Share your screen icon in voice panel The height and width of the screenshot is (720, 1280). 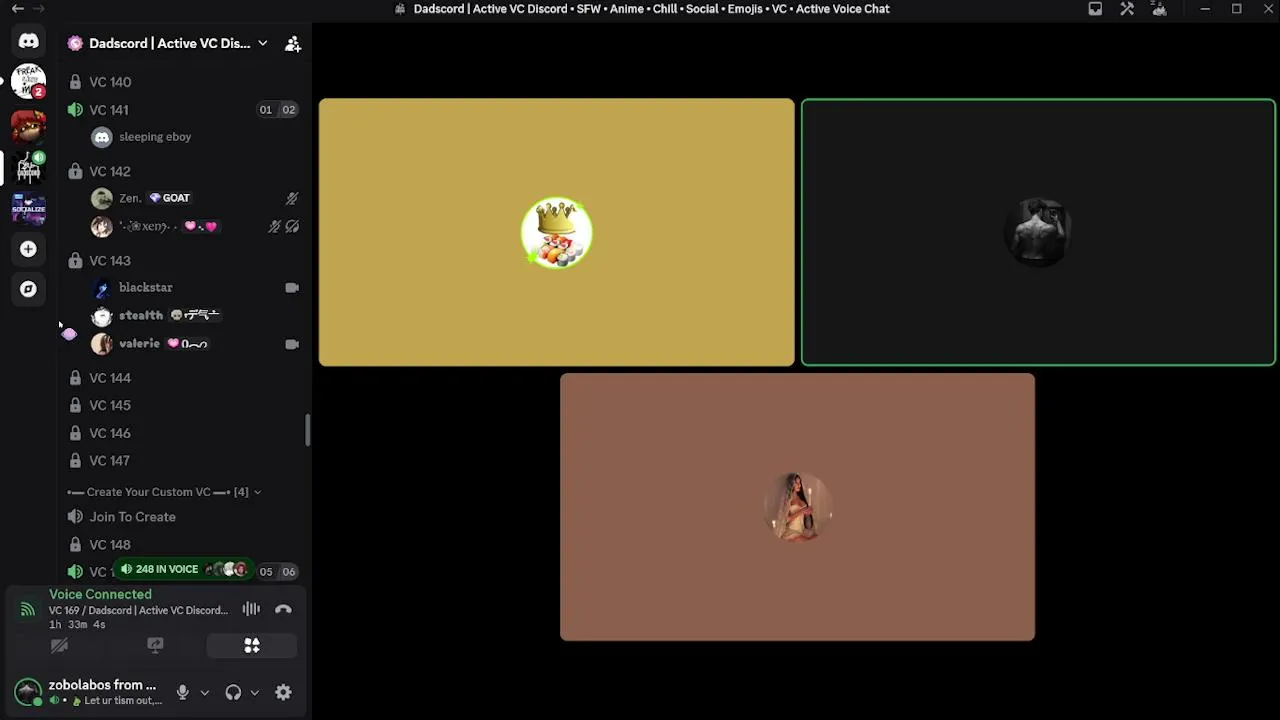click(x=155, y=646)
